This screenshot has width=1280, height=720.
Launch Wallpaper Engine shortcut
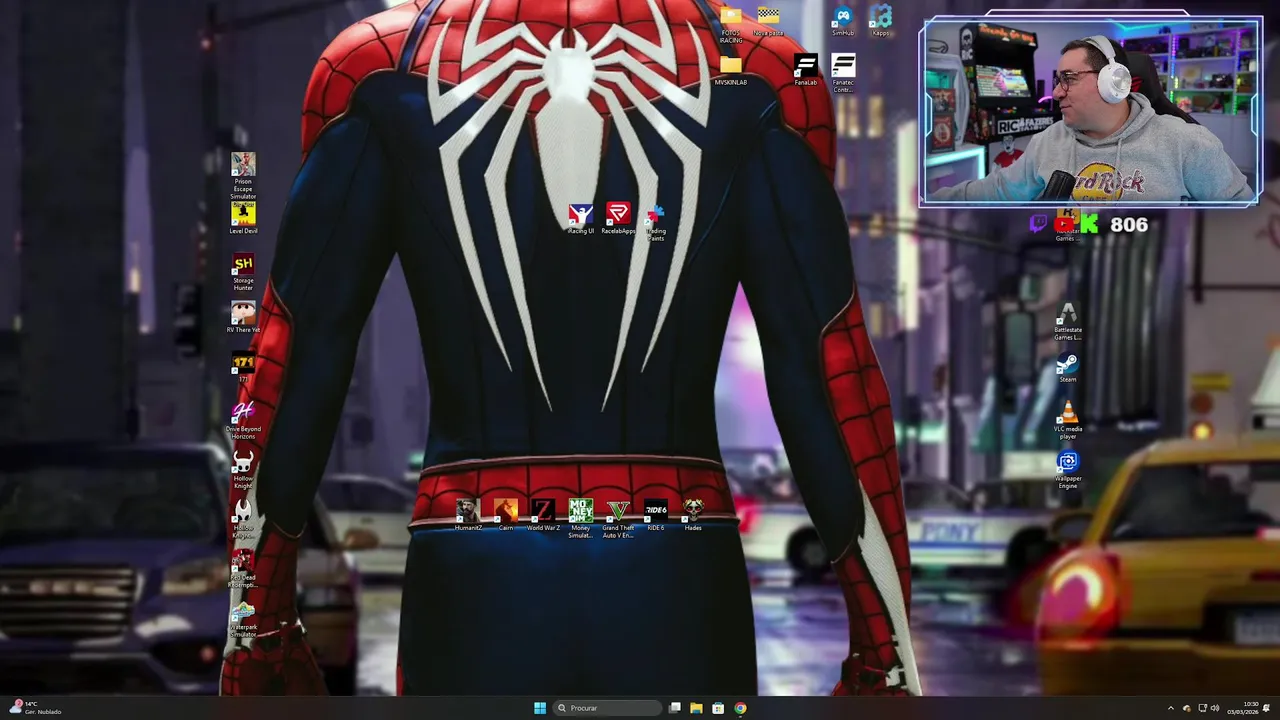(1068, 469)
